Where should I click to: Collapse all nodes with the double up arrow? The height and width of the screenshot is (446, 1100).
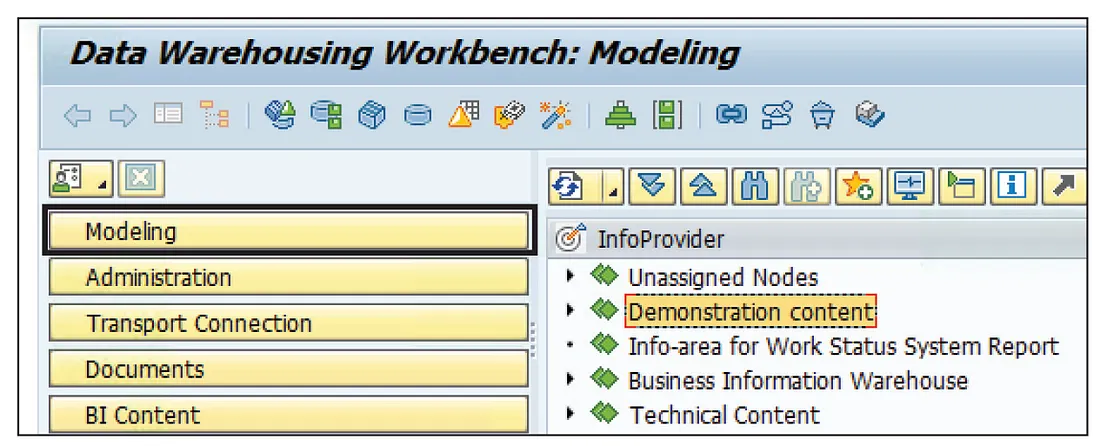(703, 187)
